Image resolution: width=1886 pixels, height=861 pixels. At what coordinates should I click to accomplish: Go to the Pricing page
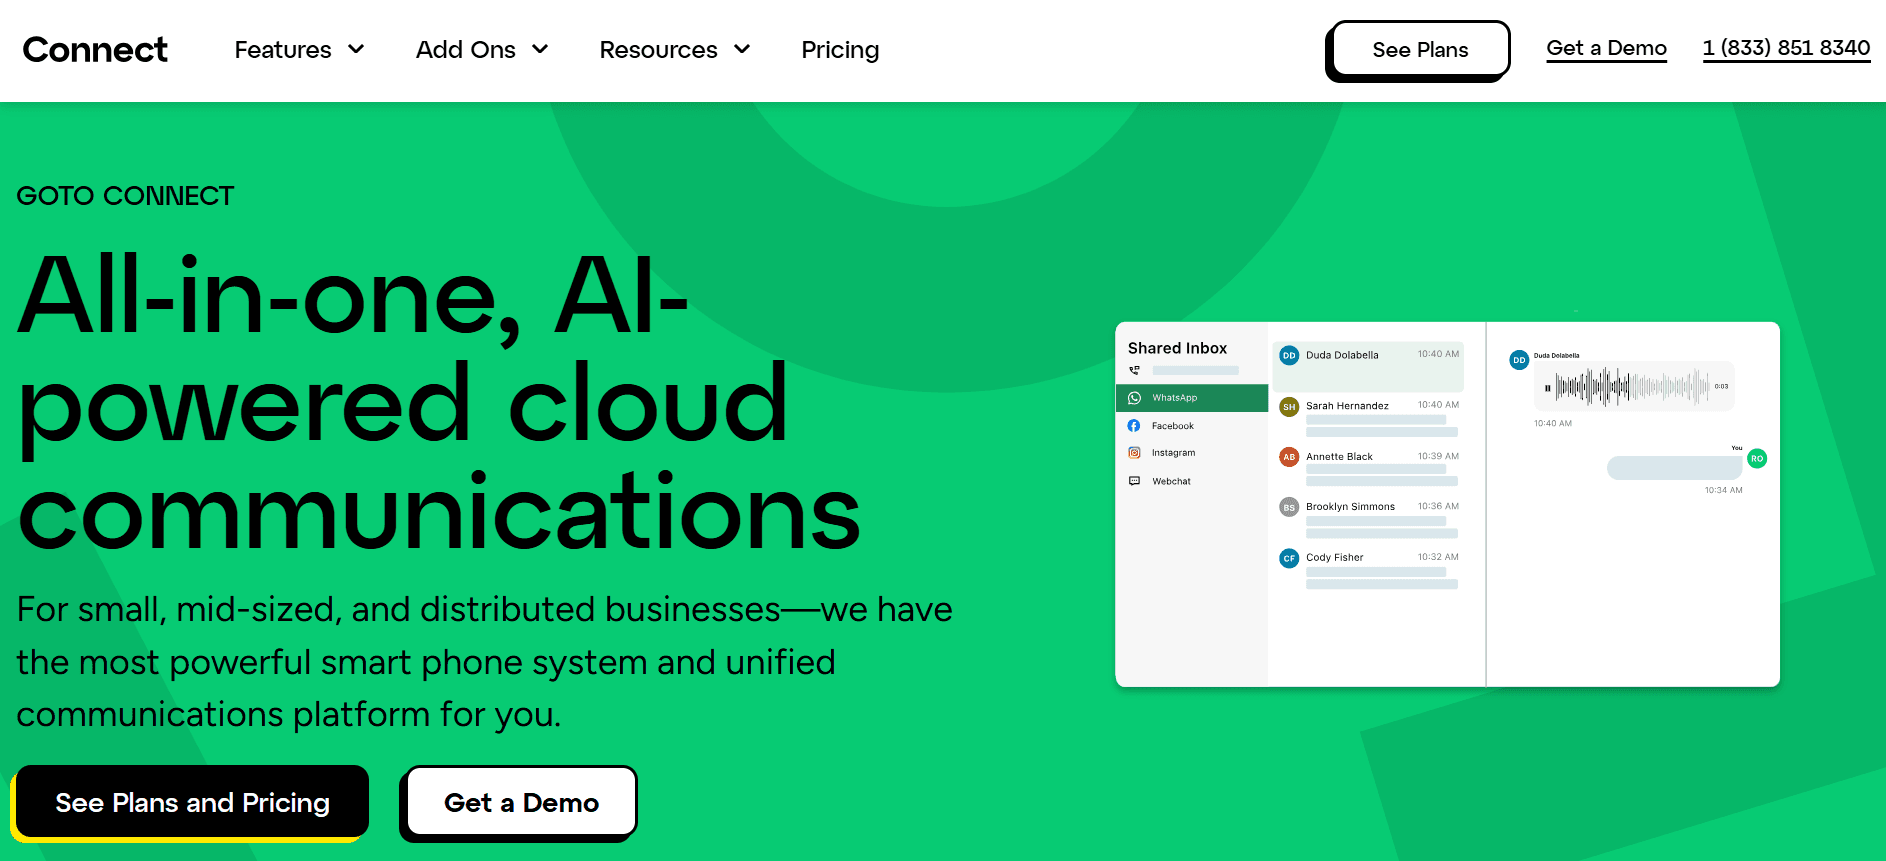click(840, 50)
